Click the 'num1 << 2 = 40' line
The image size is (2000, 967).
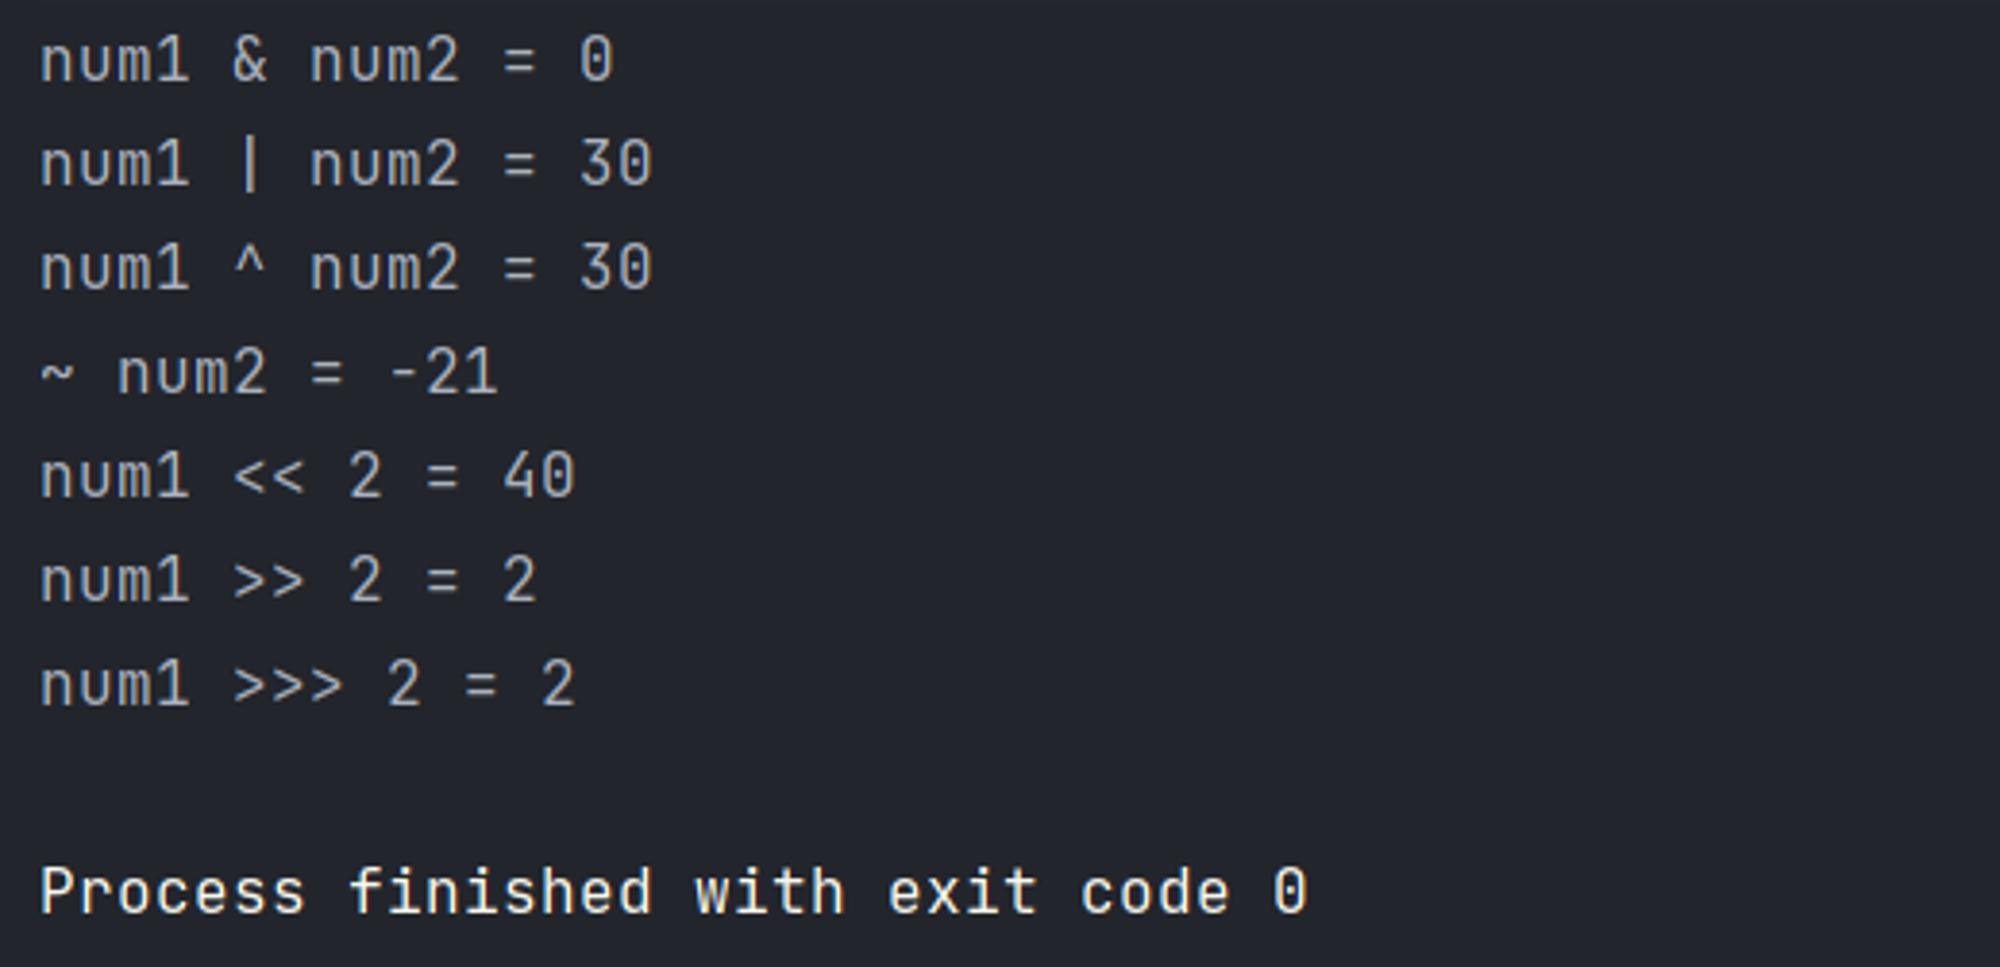(x=308, y=476)
